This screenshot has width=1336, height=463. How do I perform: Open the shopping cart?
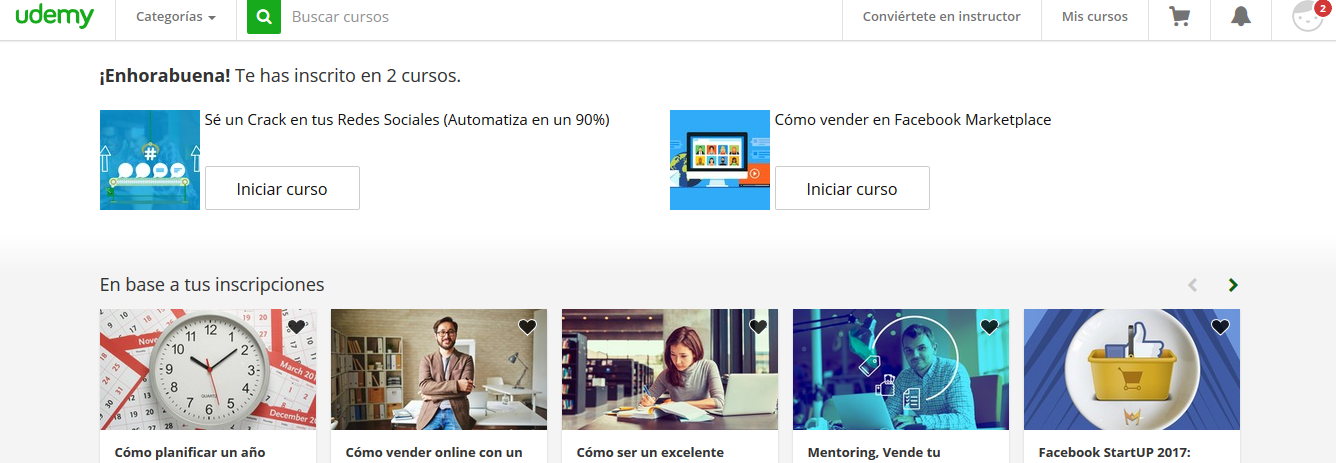tap(1180, 17)
